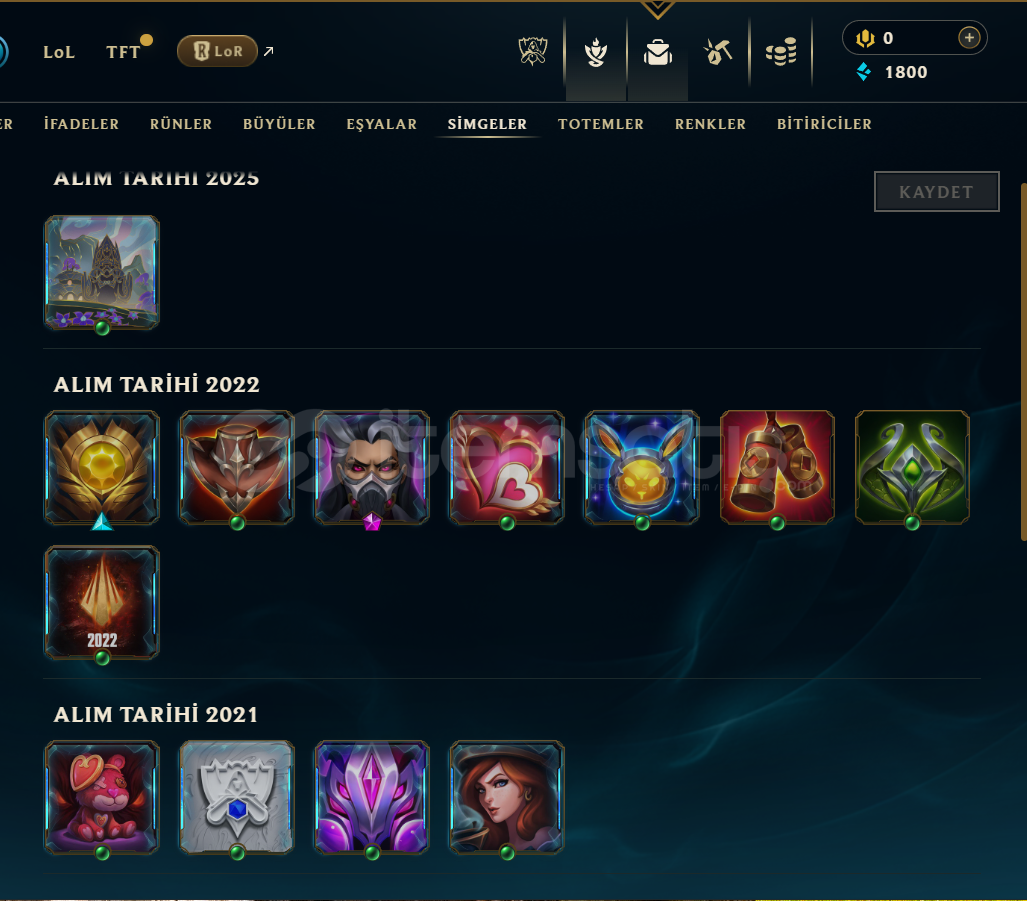The width and height of the screenshot is (1027, 901).
Task: Open the Loot crafting hammer icon
Action: 718,52
